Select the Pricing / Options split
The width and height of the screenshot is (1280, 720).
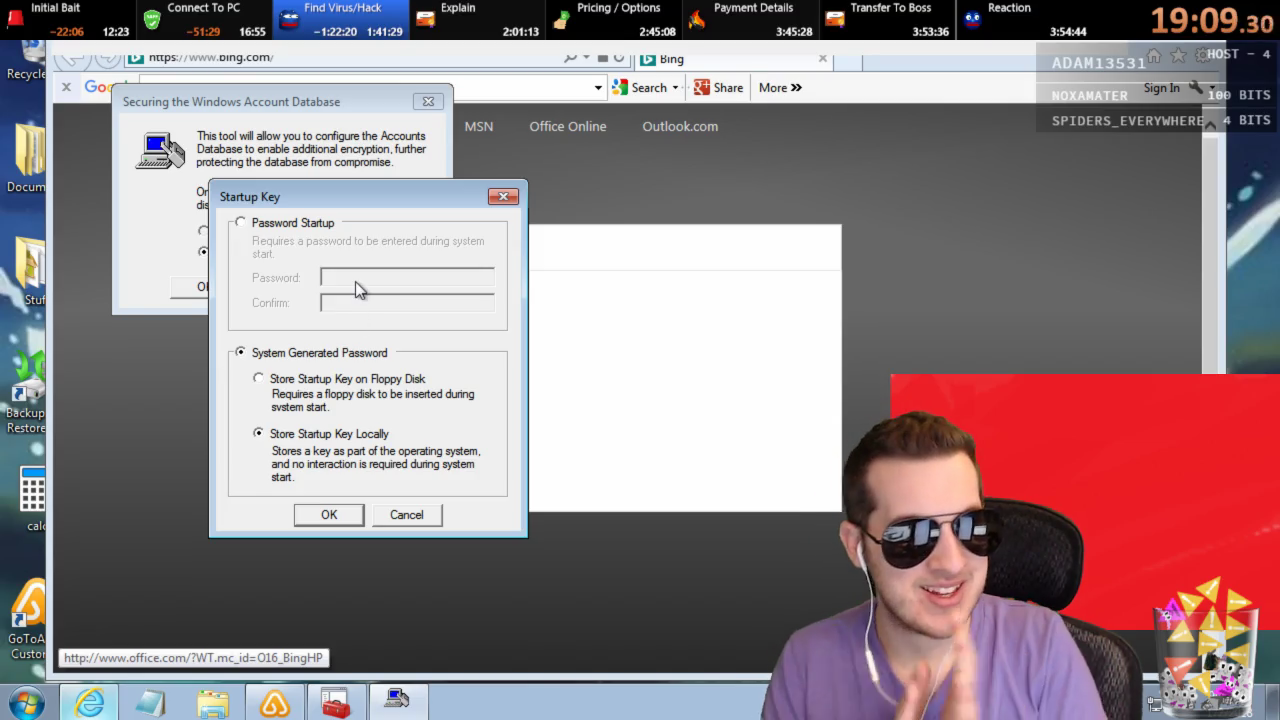614,20
